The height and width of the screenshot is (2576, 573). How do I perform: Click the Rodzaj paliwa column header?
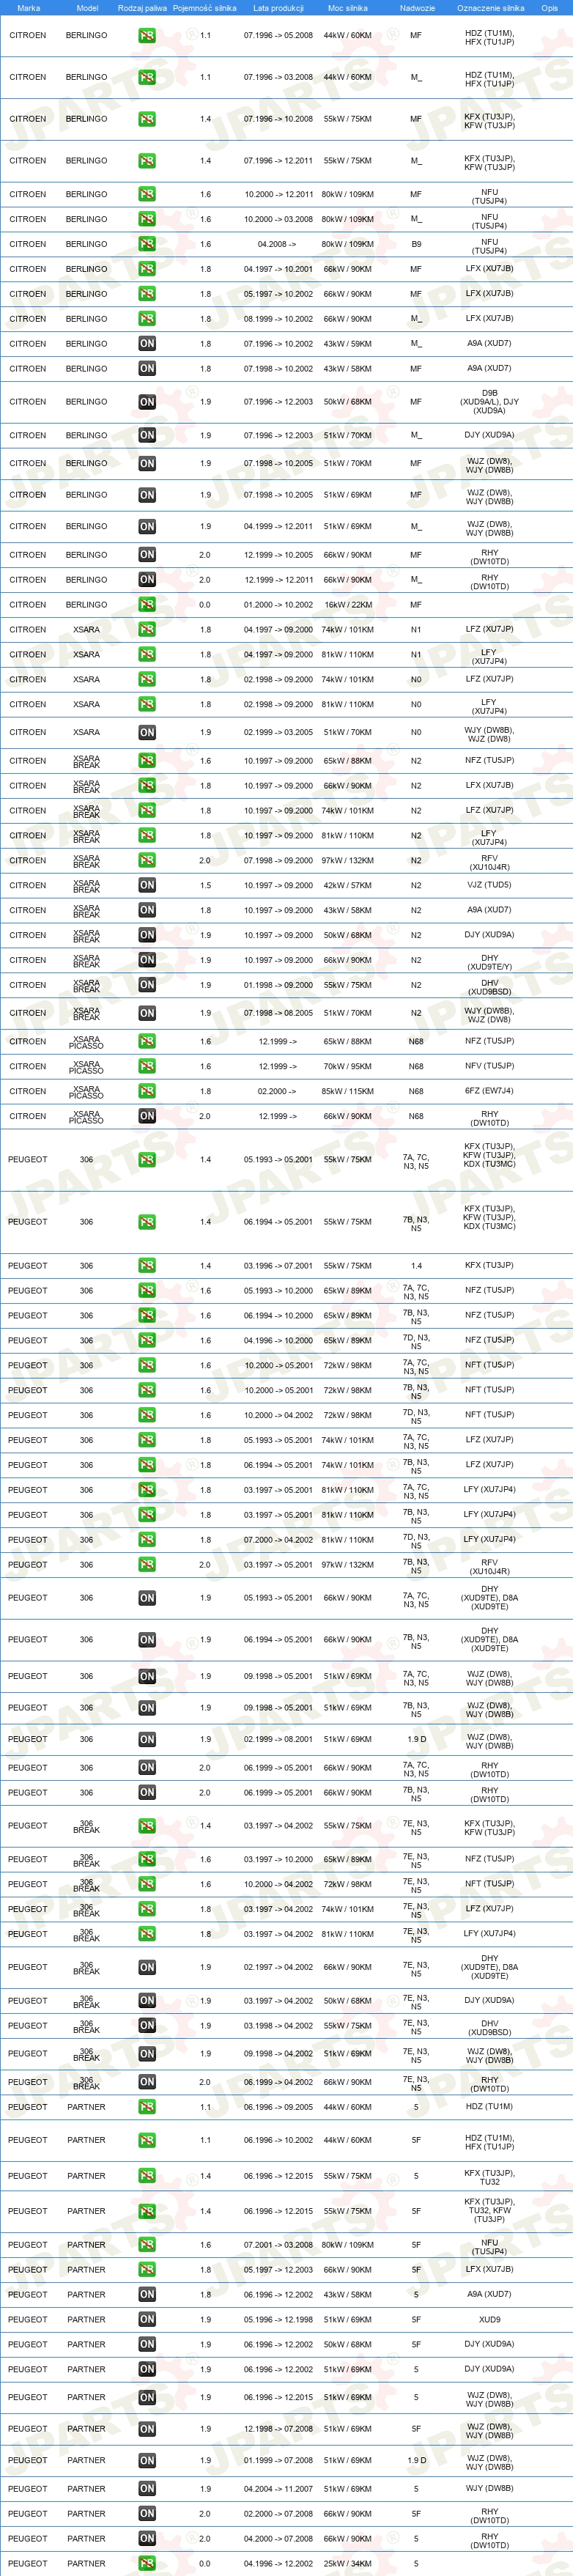[142, 8]
